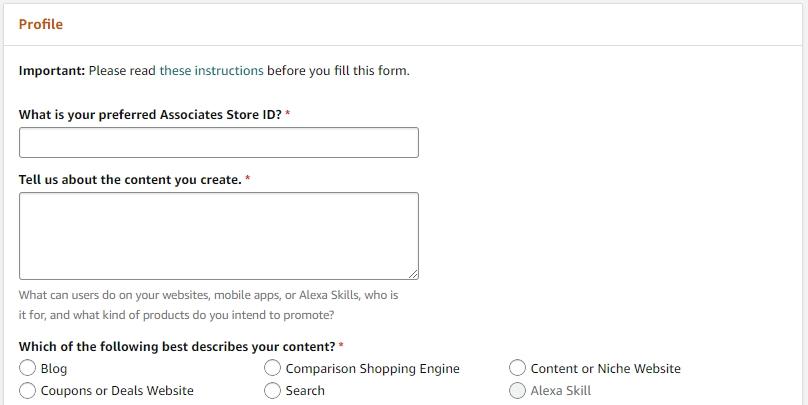Pick the Search radio button
Image resolution: width=808 pixels, height=405 pixels.
pos(272,390)
